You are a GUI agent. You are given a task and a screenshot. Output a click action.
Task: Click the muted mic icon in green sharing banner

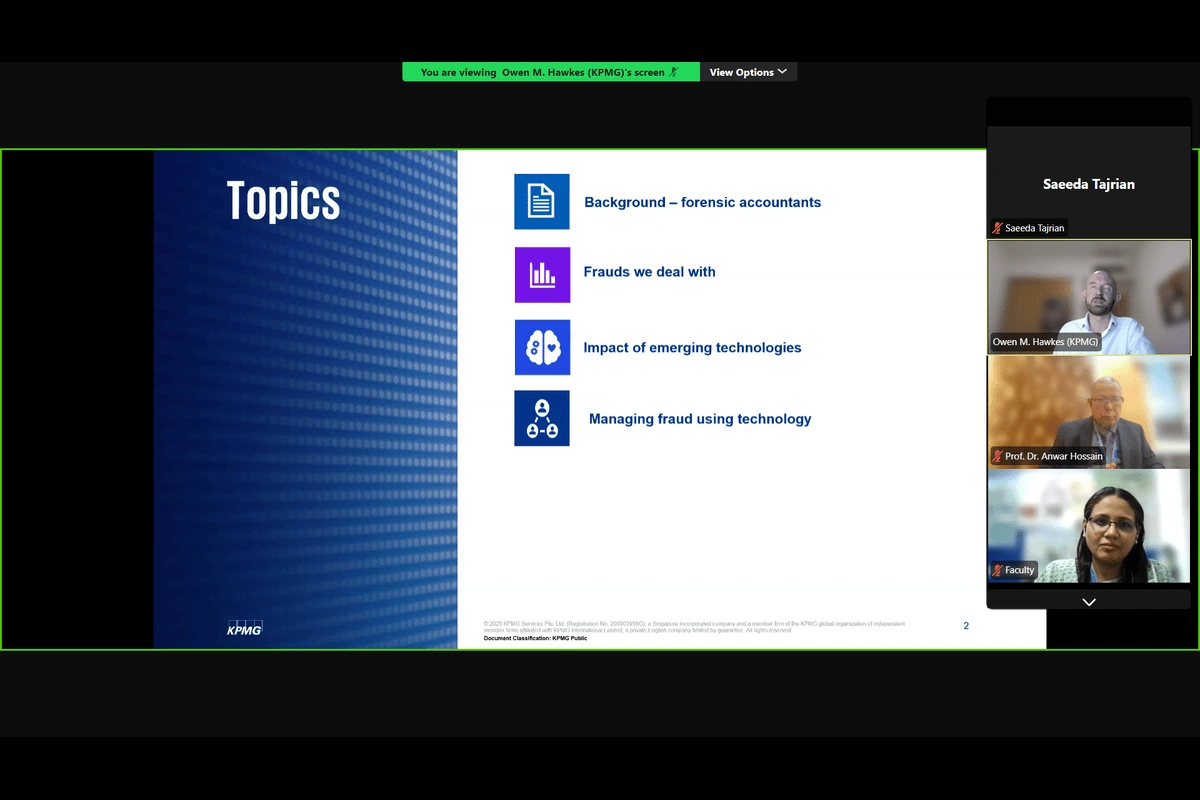pos(674,72)
